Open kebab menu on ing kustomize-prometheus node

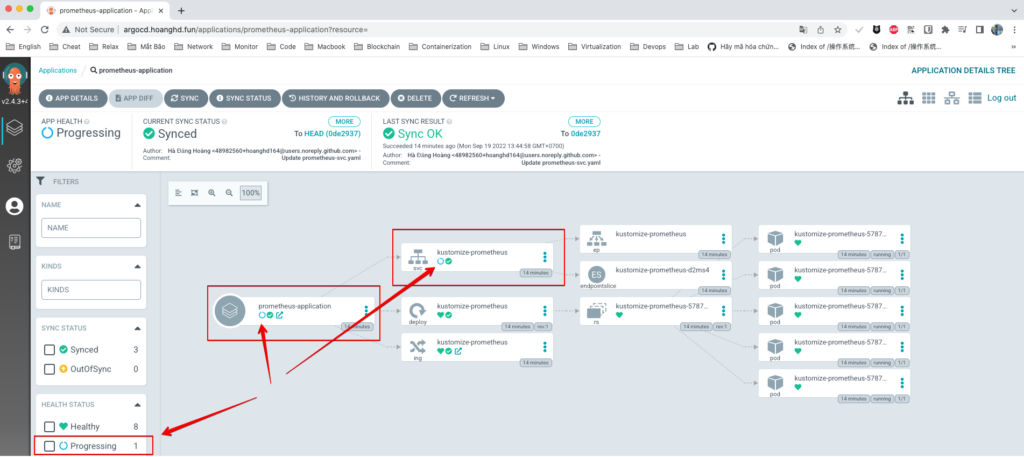point(545,347)
